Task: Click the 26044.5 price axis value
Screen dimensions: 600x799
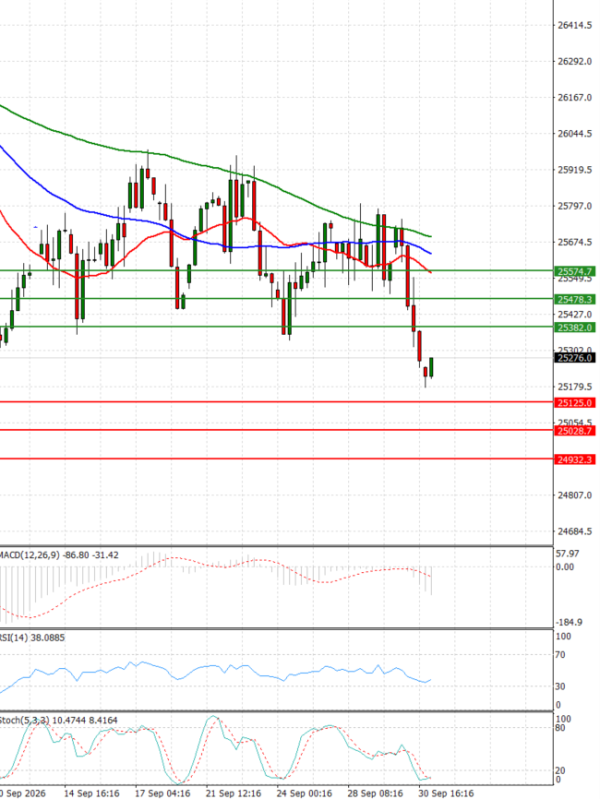Action: (x=575, y=134)
